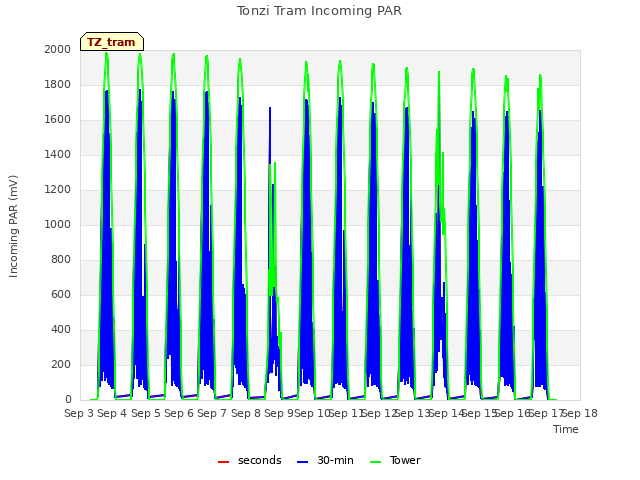Click the Incoming PAR (mV) axis label
Viewport: 640px width, 480px height.
click(x=13, y=227)
